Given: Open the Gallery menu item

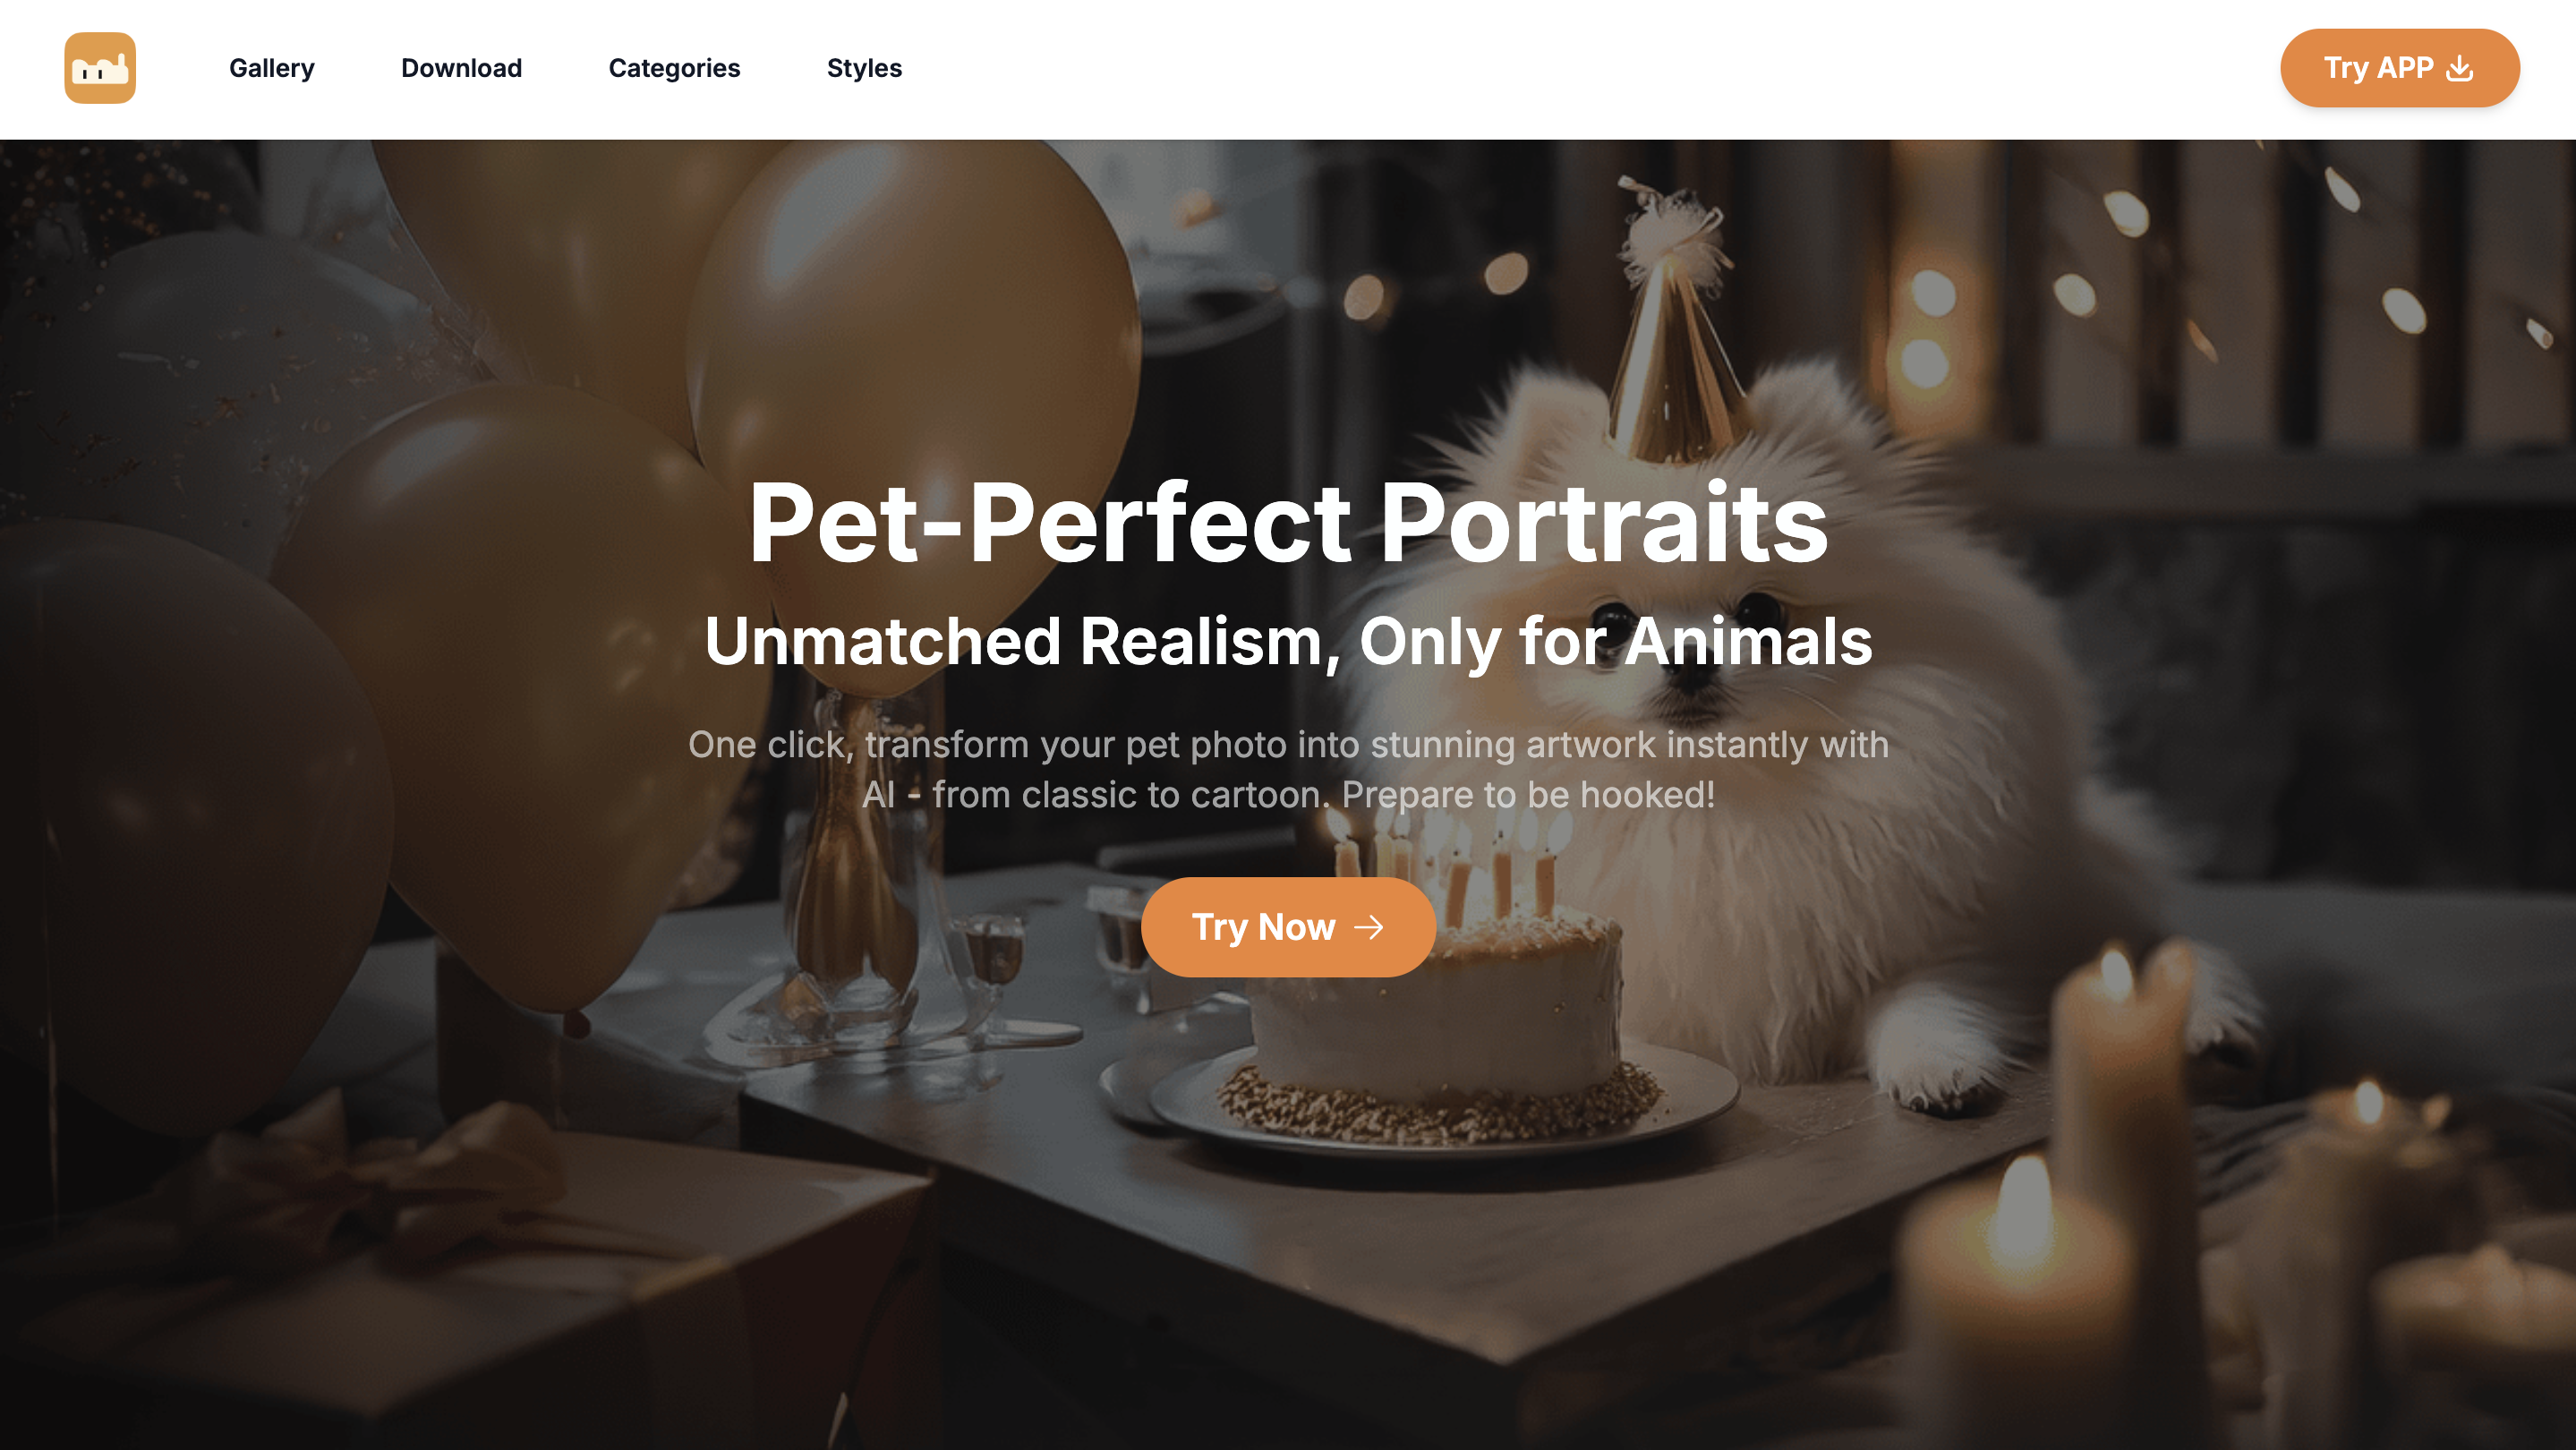Looking at the screenshot, I should (x=272, y=68).
